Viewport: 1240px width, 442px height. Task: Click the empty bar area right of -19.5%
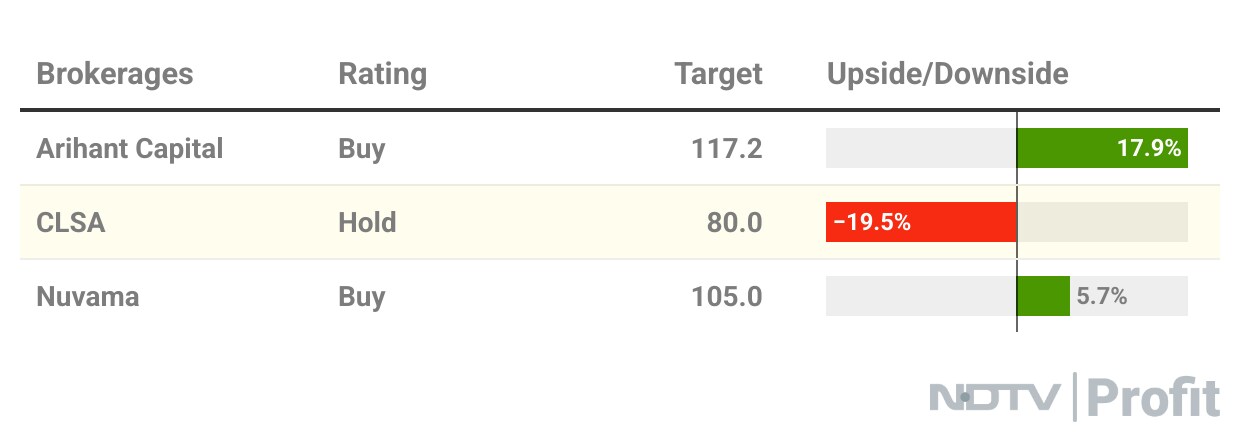pyautogui.click(x=1102, y=222)
